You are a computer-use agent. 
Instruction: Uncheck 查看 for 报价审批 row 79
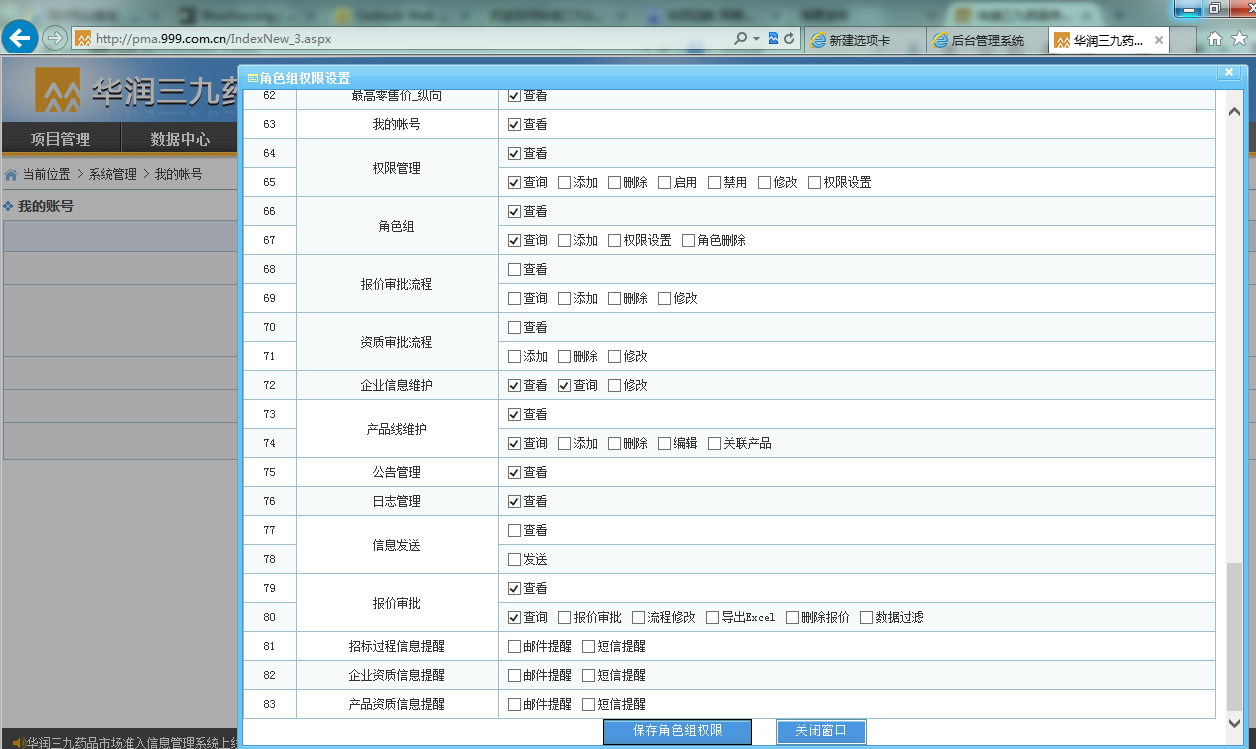[514, 588]
